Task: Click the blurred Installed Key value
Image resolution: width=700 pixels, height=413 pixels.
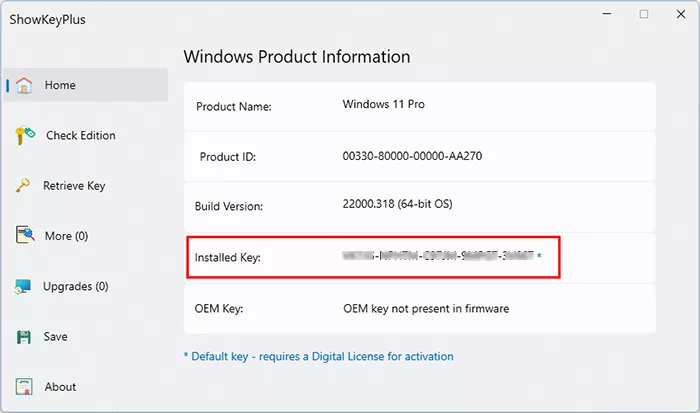Action: coord(438,257)
